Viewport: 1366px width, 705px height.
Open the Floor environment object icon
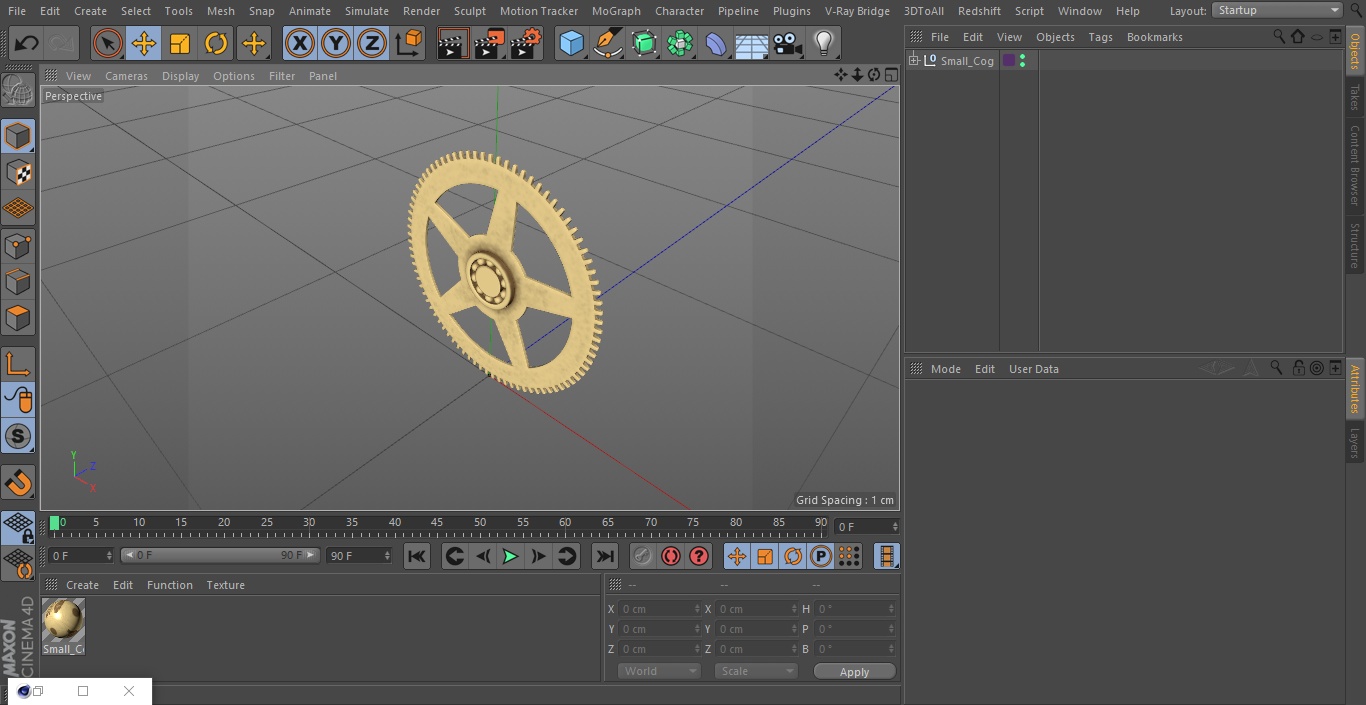[x=751, y=43]
